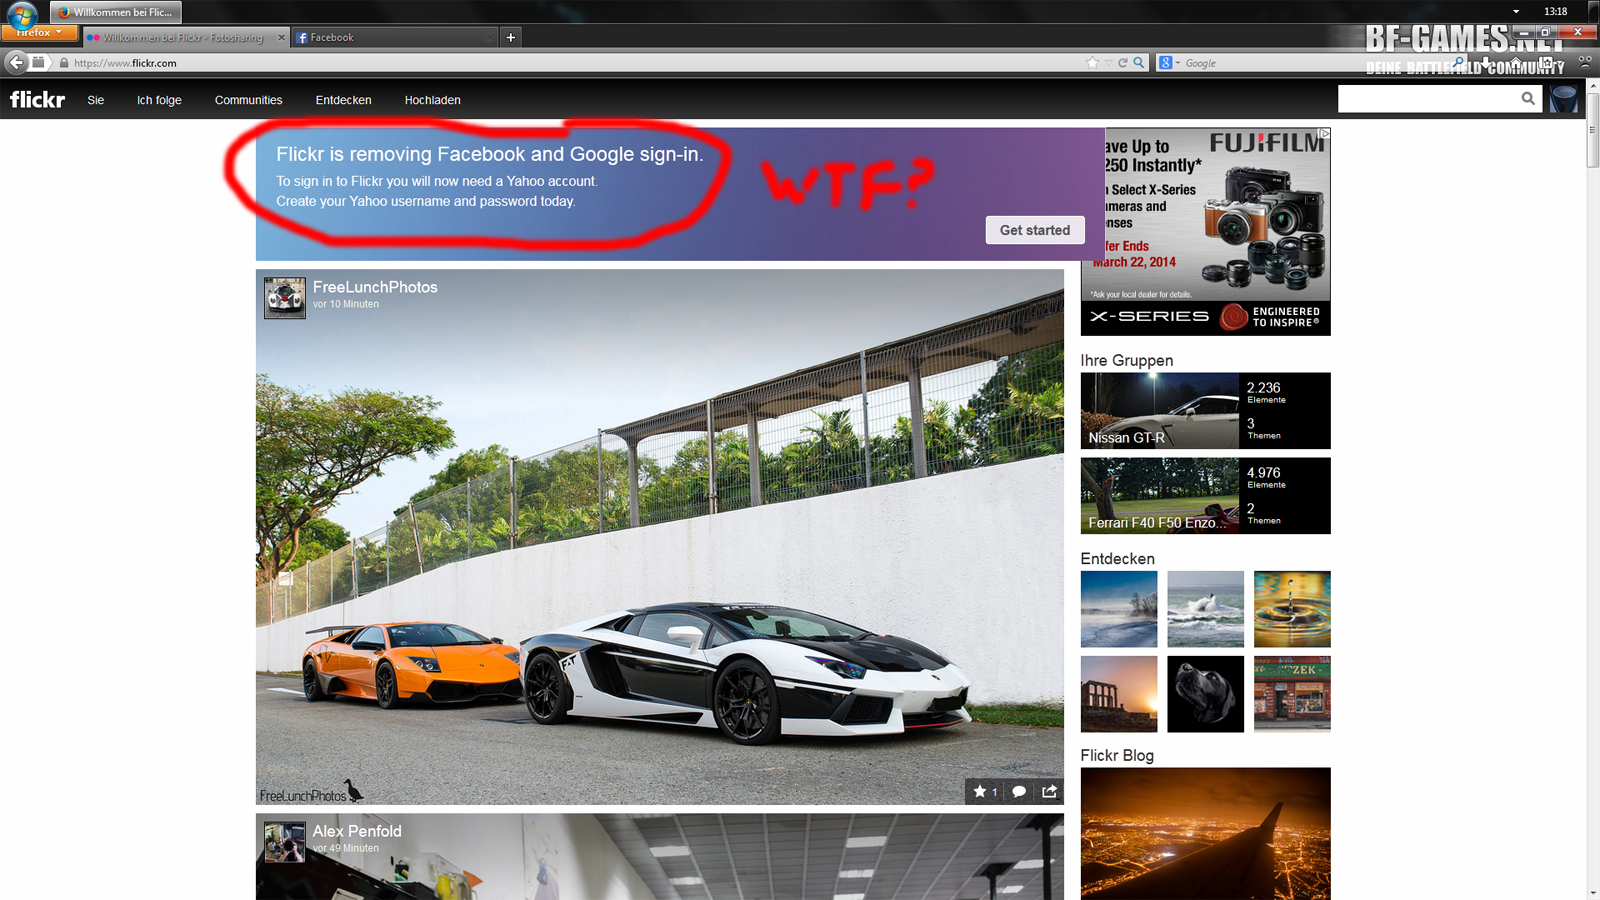Click the Flickr search magnifier icon
Screen dimensions: 1600x900
pos(1528,98)
